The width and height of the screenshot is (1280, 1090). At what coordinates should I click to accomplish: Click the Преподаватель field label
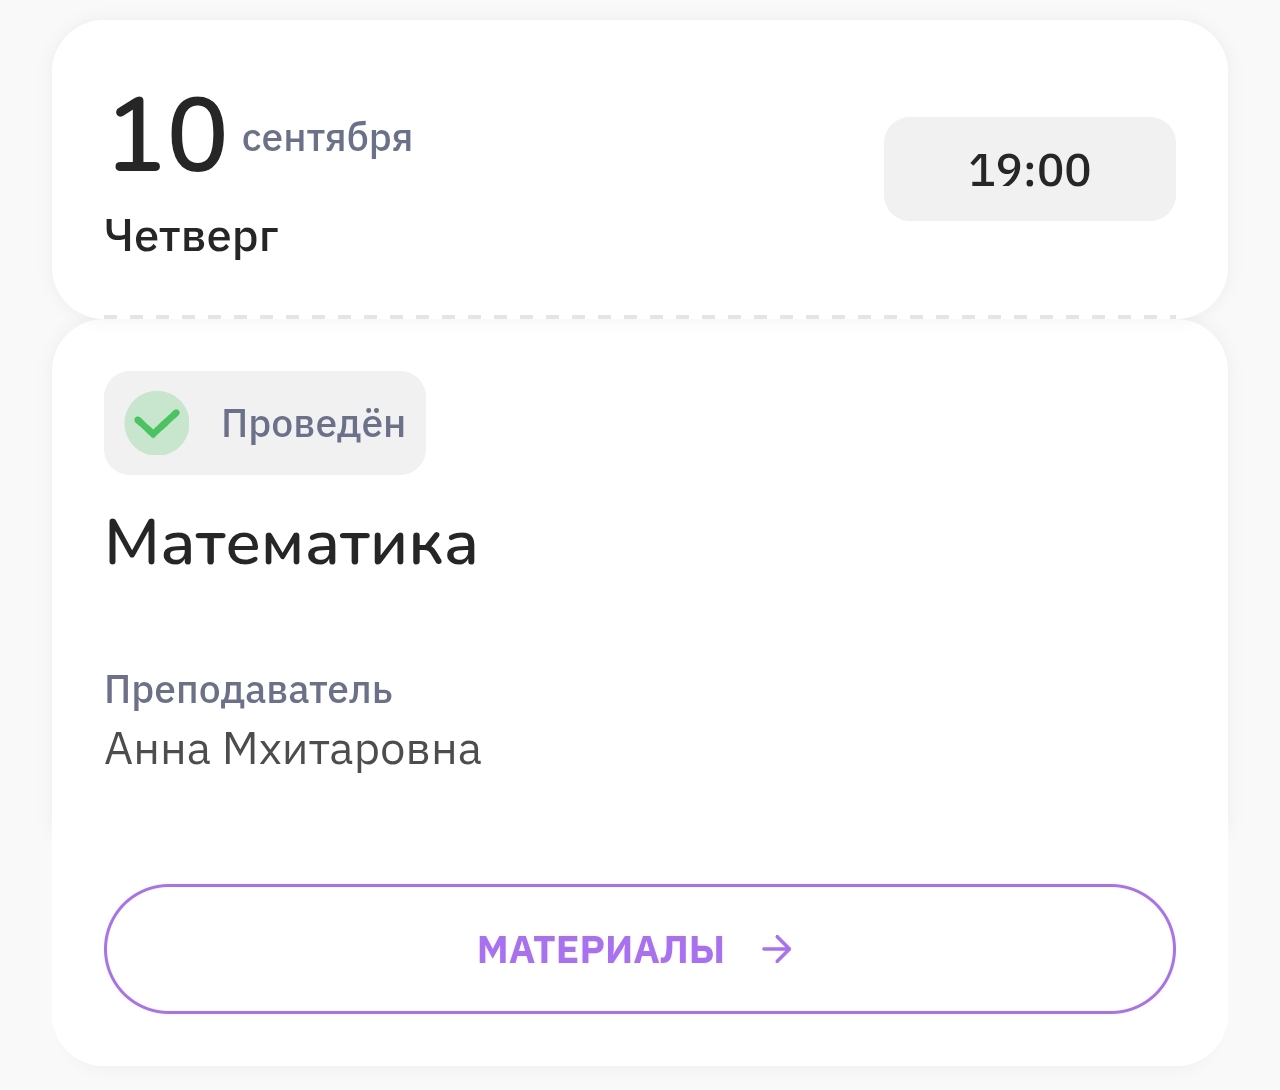coord(248,690)
